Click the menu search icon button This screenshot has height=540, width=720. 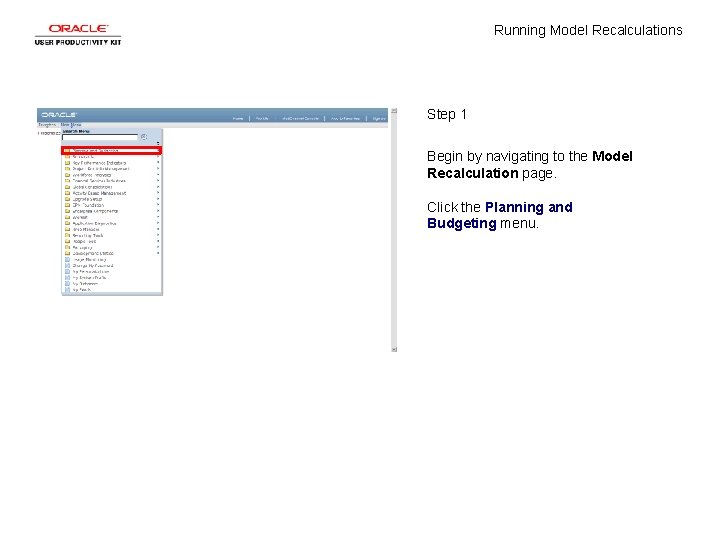point(144,137)
